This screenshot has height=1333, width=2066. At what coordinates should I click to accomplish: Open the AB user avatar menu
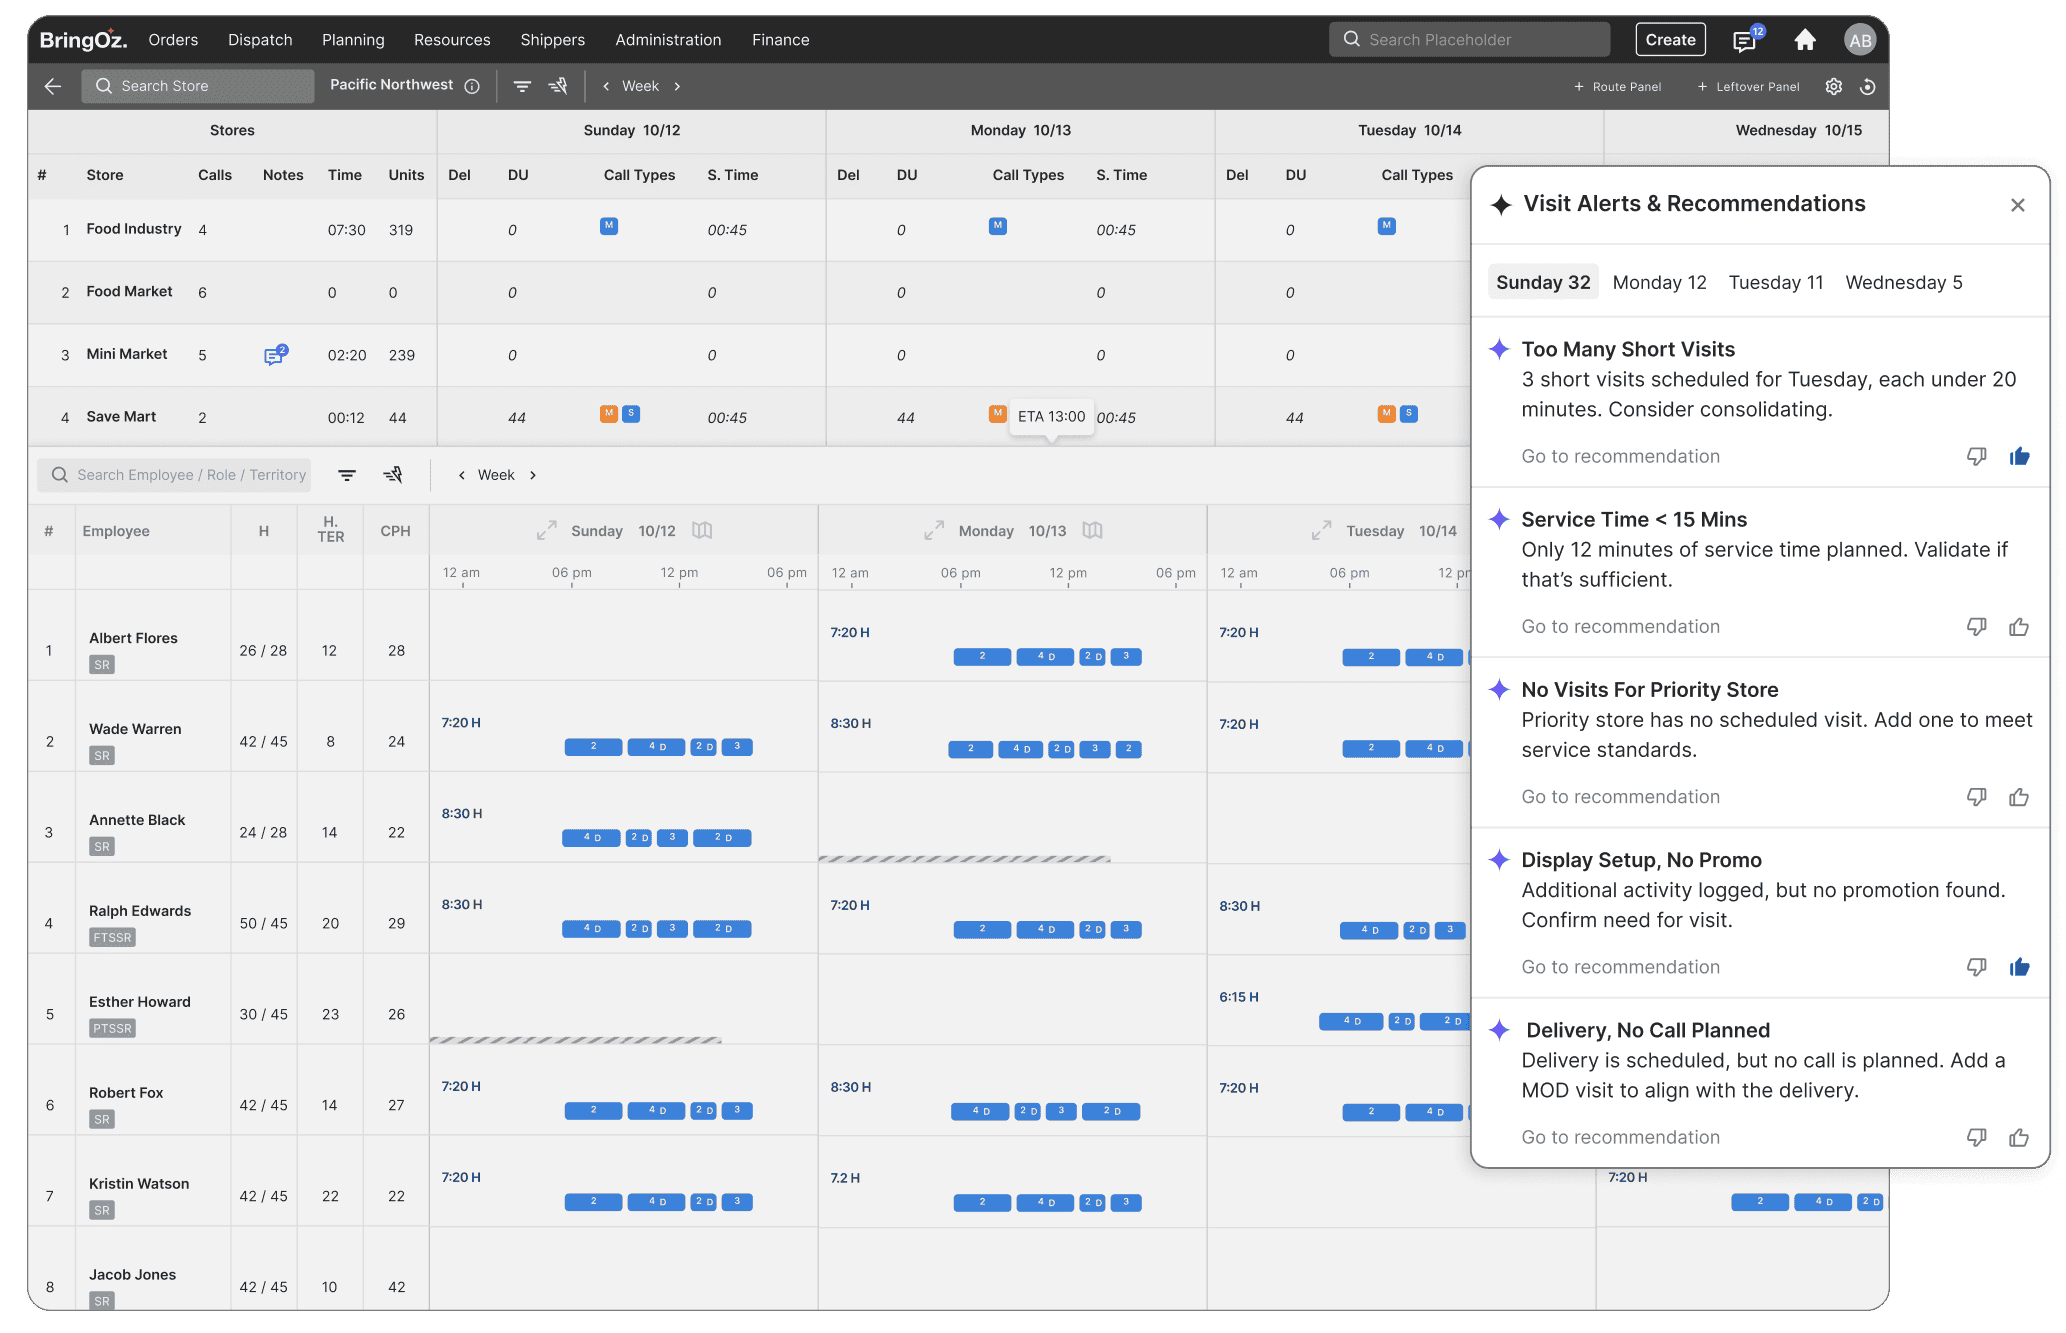tap(1860, 40)
